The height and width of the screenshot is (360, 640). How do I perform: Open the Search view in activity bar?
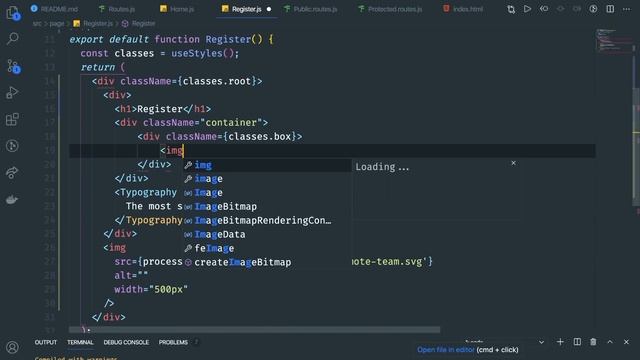(13, 39)
